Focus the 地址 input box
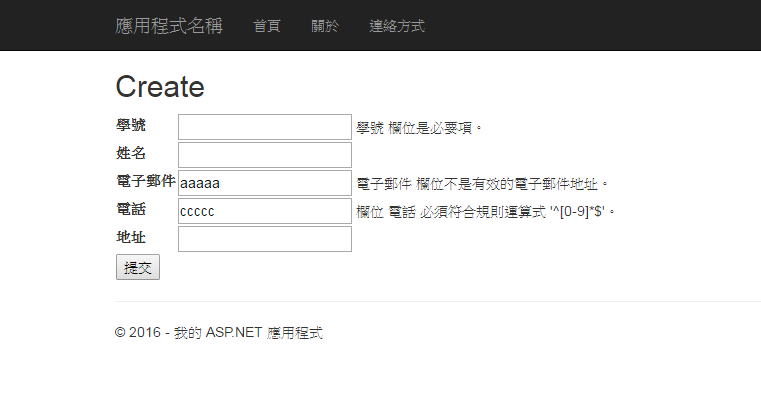This screenshot has width=761, height=401. [x=265, y=239]
